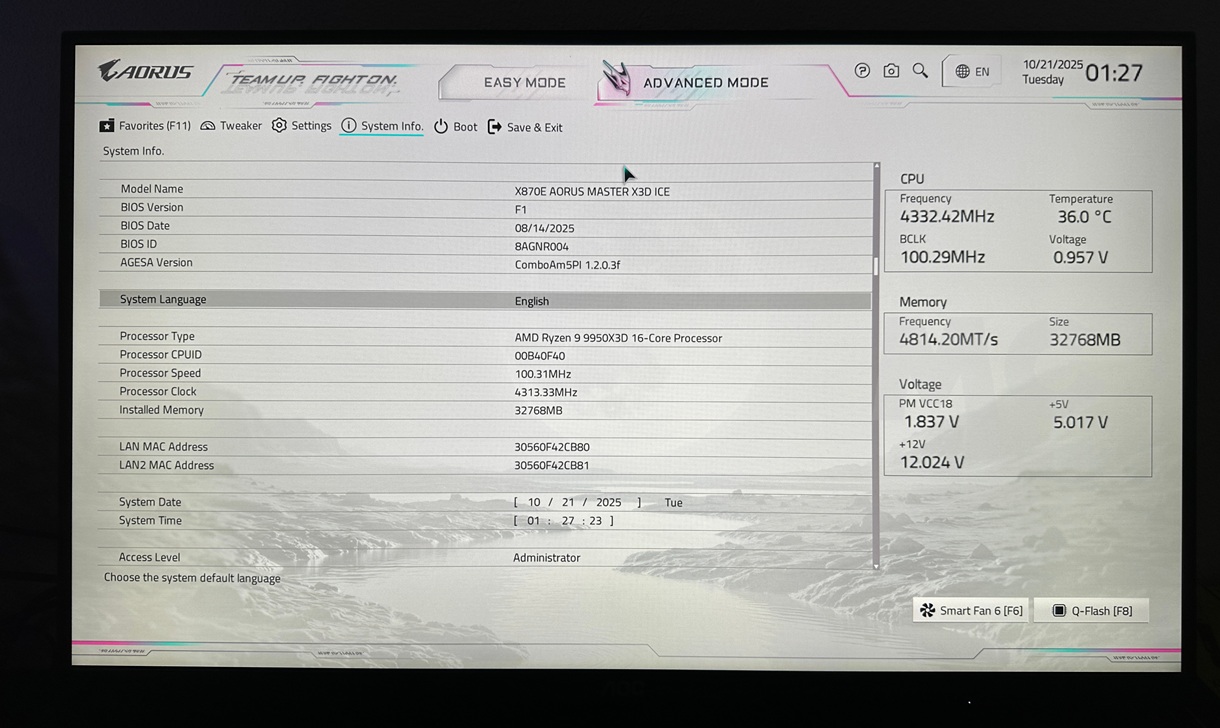Open the EN language selector
The width and height of the screenshot is (1220, 728).
972,72
